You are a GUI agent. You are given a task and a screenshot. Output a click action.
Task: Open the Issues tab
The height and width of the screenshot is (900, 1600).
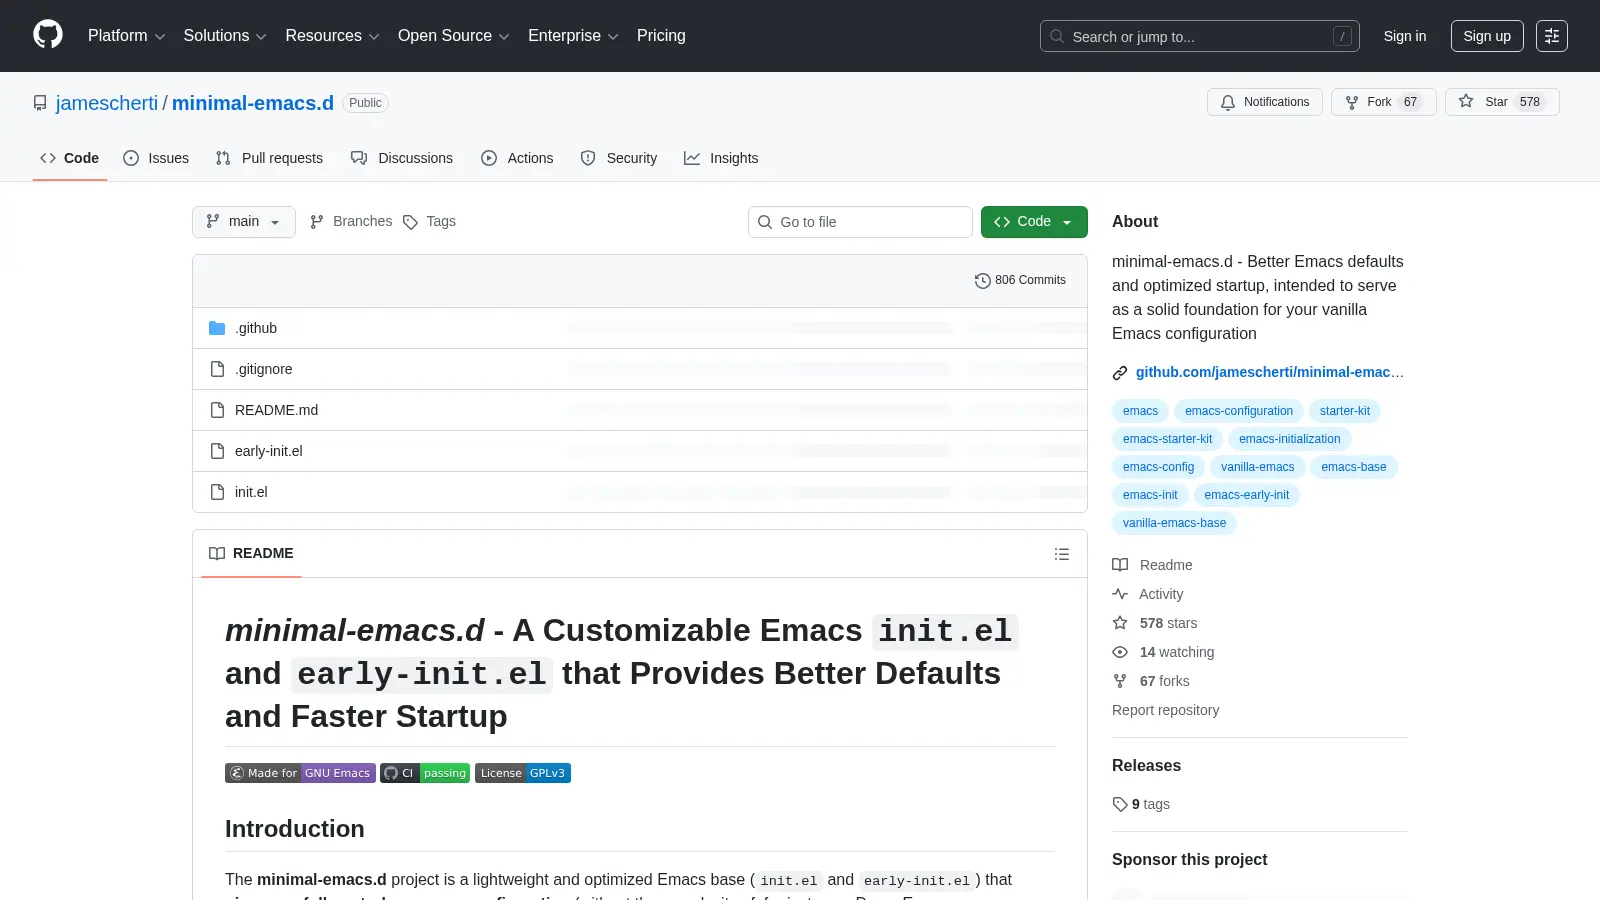(156, 158)
